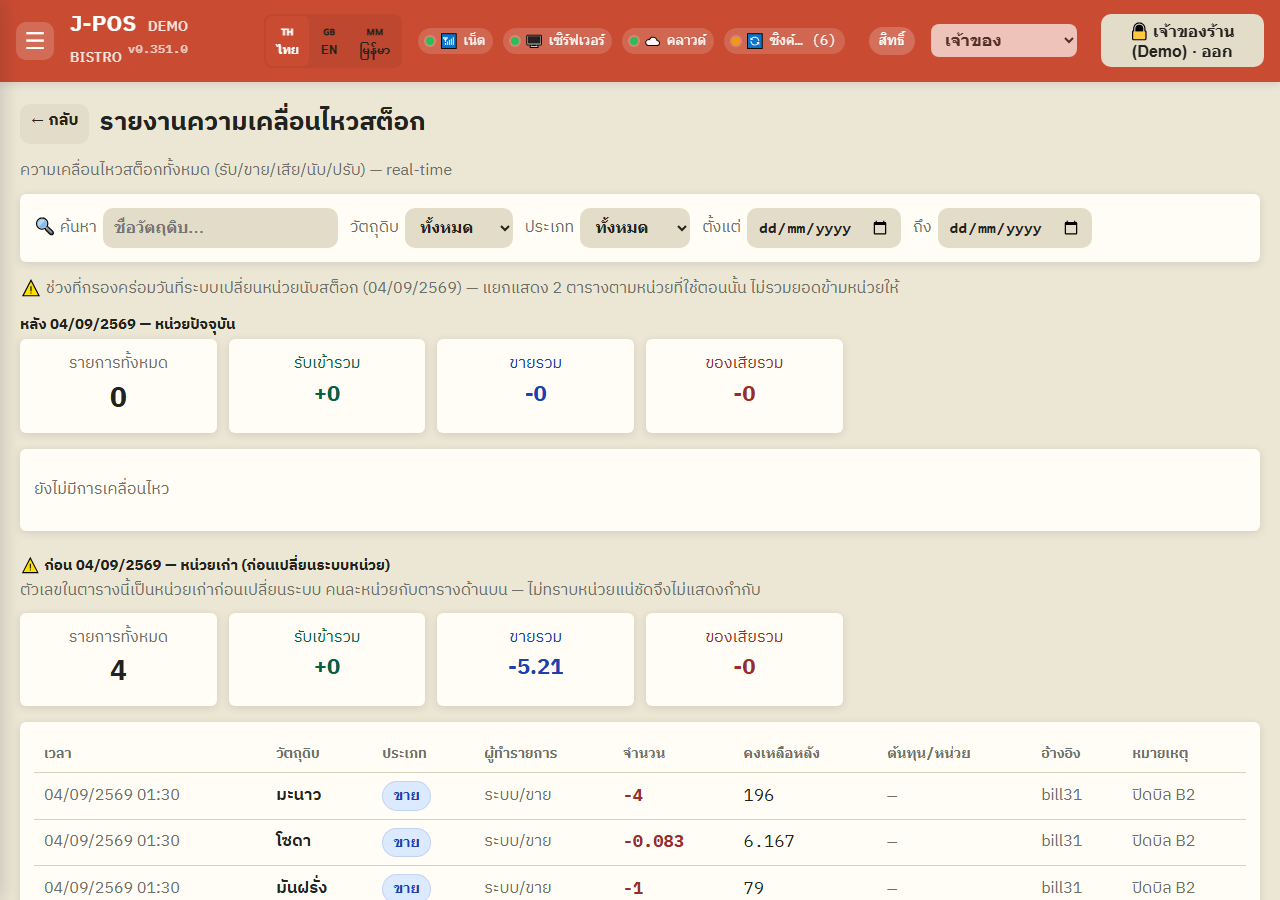Click the จำนวน column header

pos(644,753)
